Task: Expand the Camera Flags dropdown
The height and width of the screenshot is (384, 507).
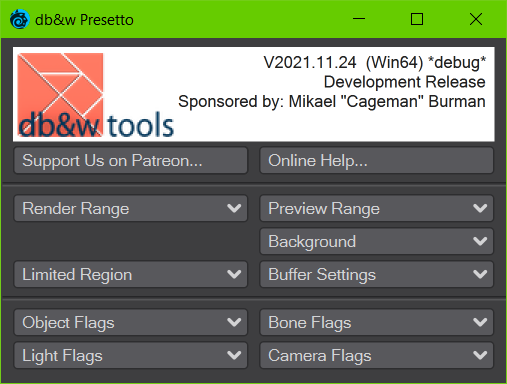Action: [x=376, y=355]
